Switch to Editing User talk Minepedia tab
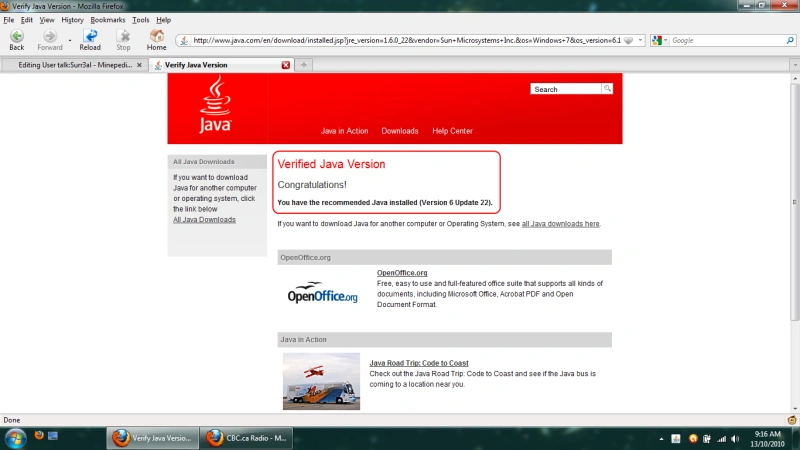Screen dimensions: 800x450 click(x=75, y=65)
